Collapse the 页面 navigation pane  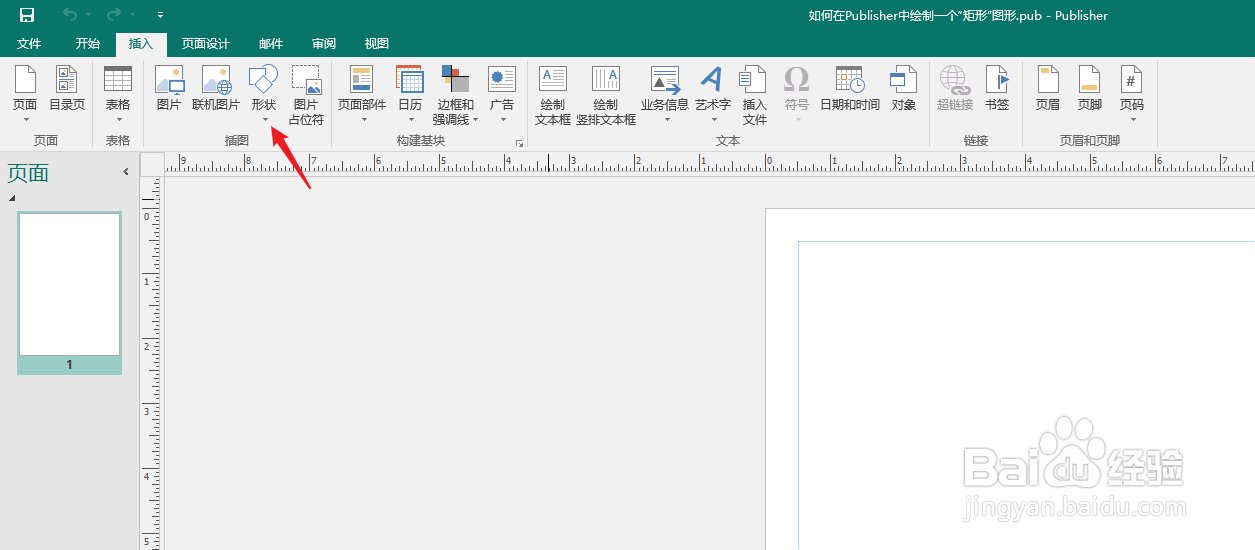pyautogui.click(x=126, y=172)
